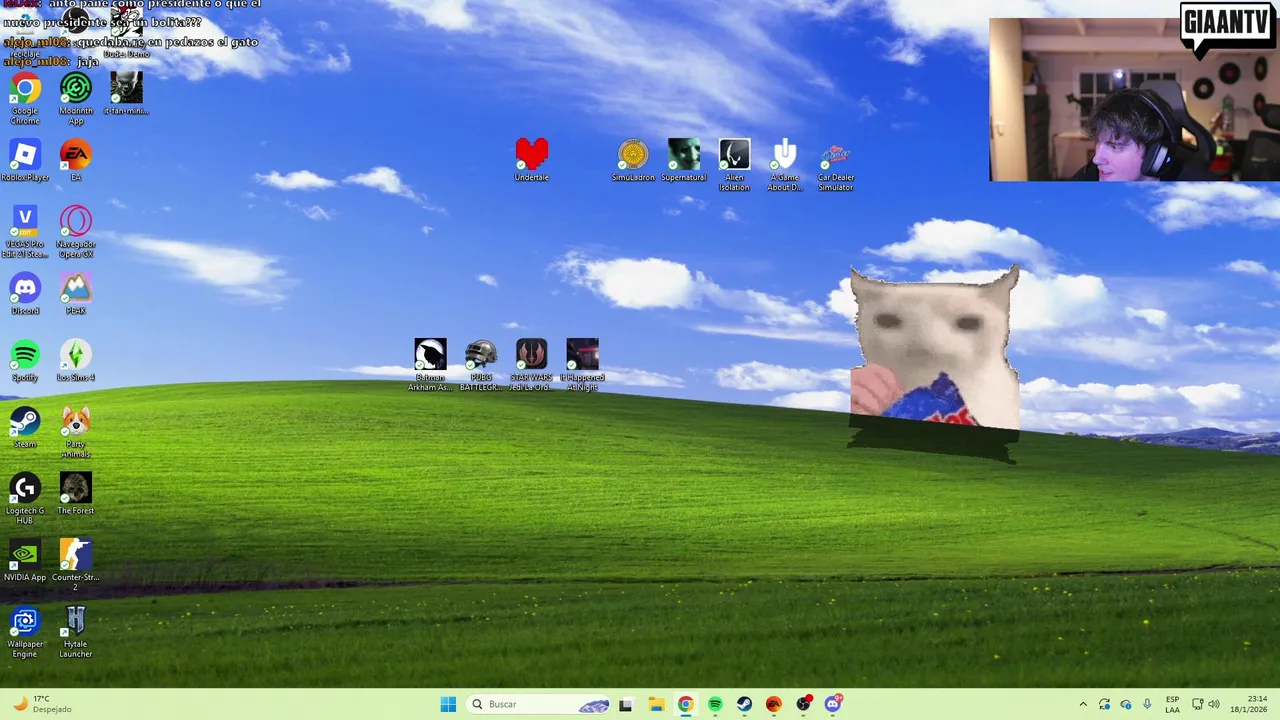The width and height of the screenshot is (1280, 720).
Task: Click the Buscar taskbar search box
Action: coord(539,704)
